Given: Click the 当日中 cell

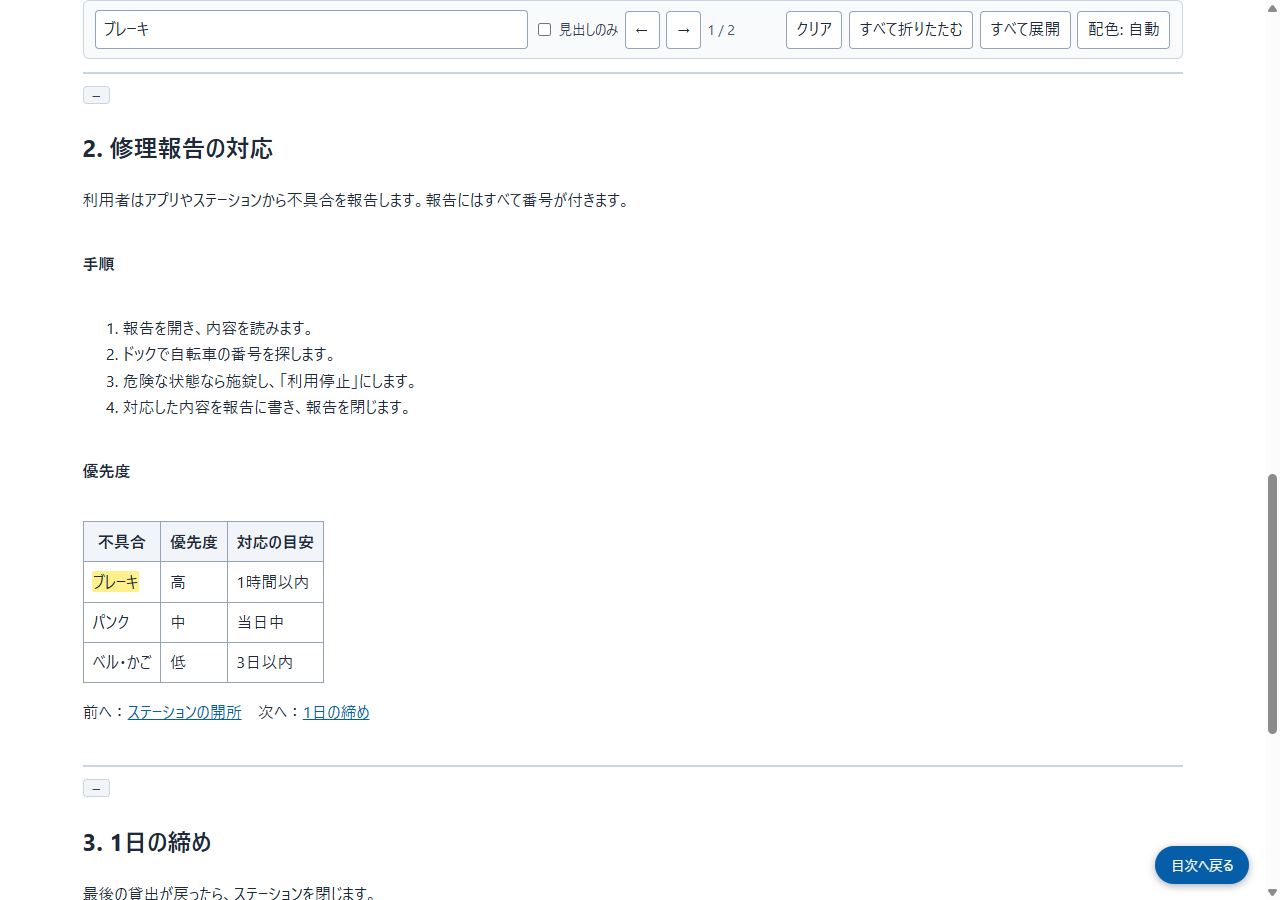Looking at the screenshot, I should (x=275, y=622).
